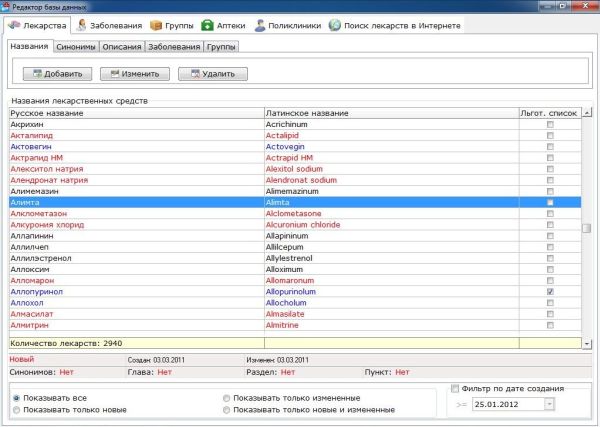
Task: Click the pills icon on Лекарства tab
Action: tap(14, 25)
